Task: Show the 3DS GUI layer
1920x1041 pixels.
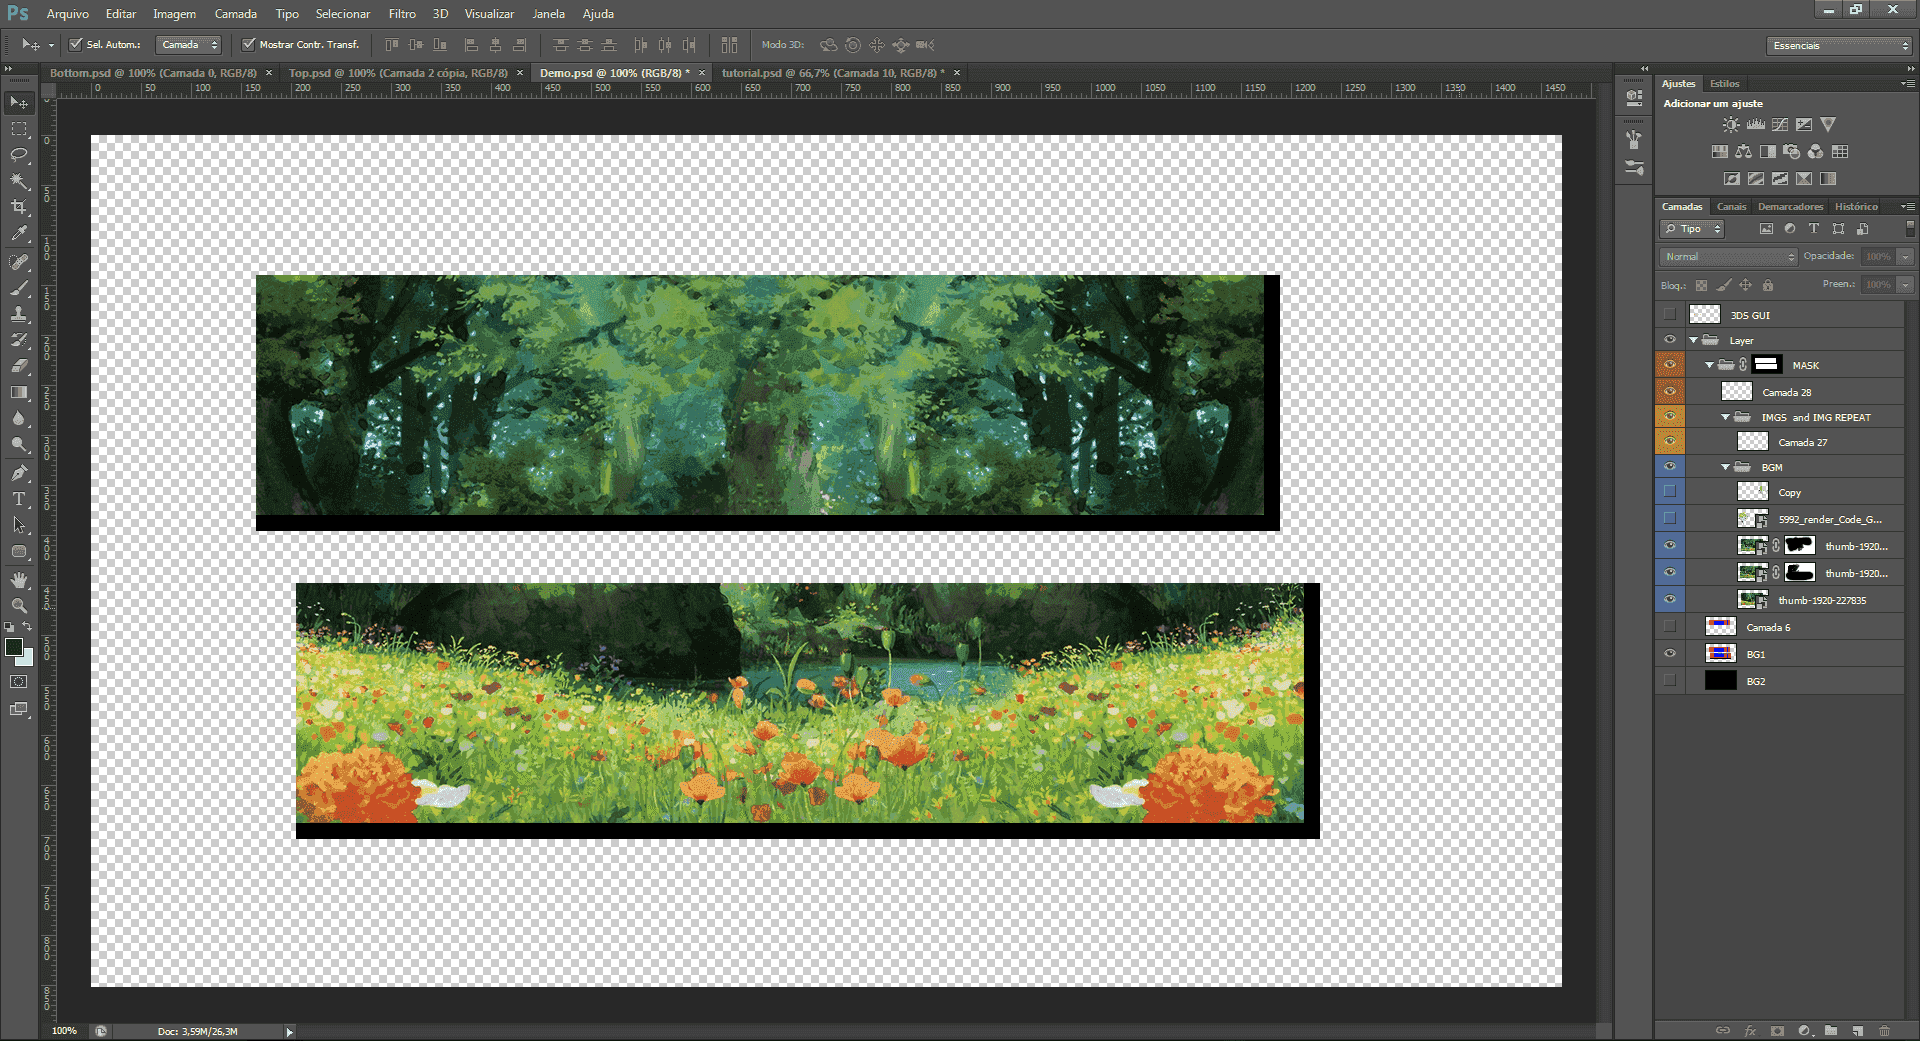Action: pos(1670,315)
